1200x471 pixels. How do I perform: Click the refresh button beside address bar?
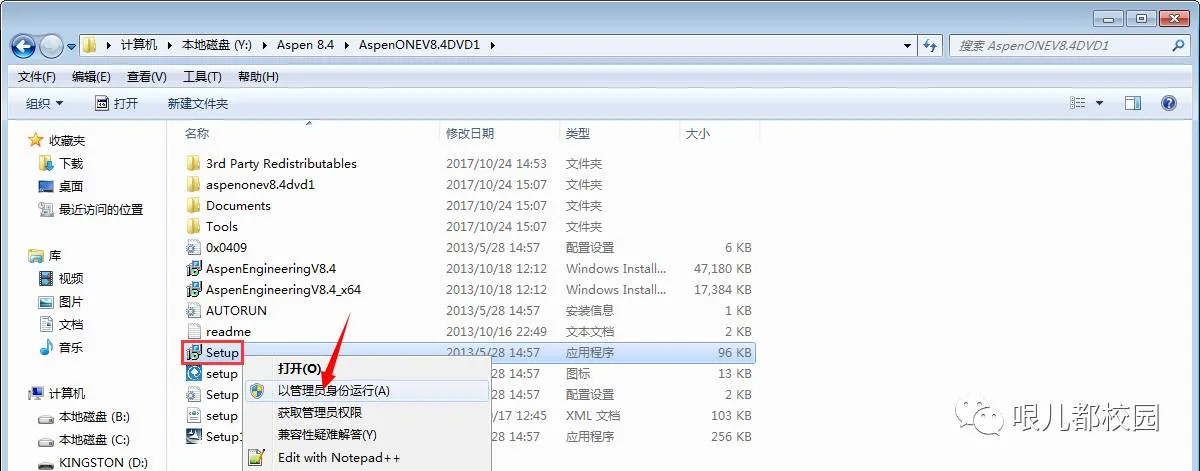pyautogui.click(x=931, y=45)
